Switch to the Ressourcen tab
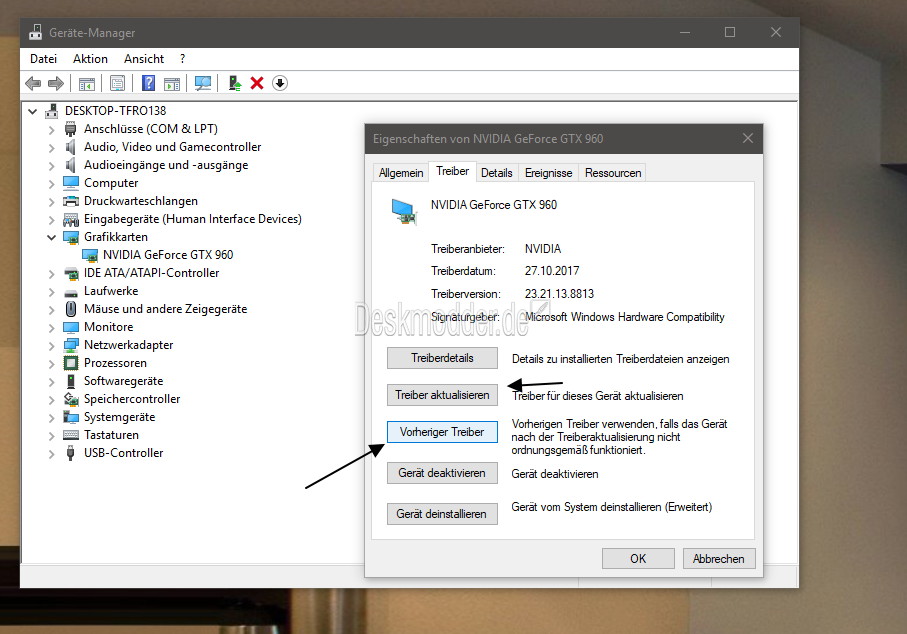 613,173
